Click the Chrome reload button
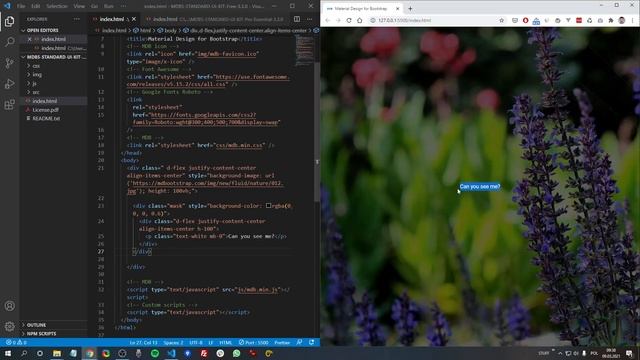640x360 pixels. pyautogui.click(x=349, y=20)
